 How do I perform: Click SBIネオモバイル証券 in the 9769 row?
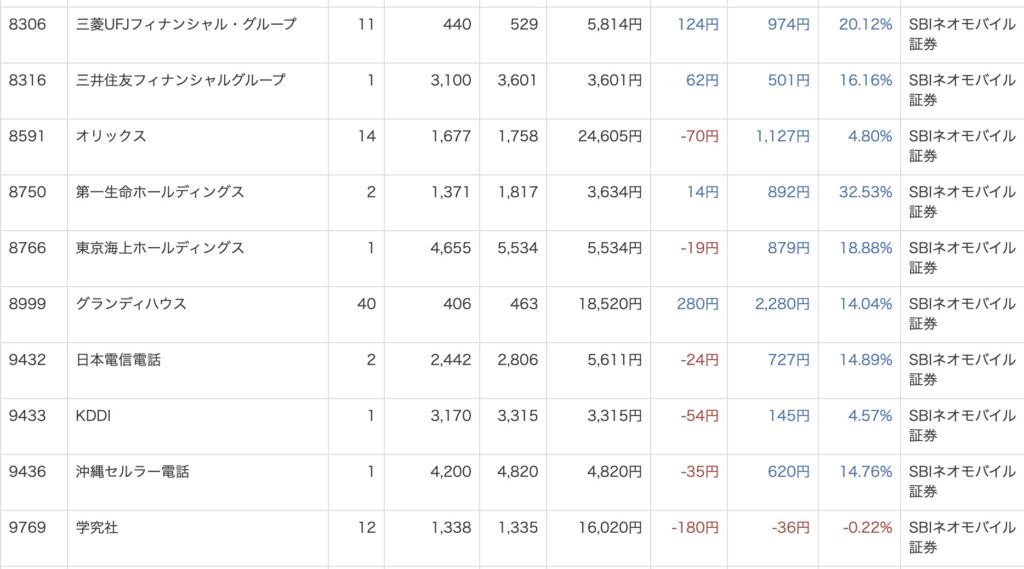click(x=962, y=537)
